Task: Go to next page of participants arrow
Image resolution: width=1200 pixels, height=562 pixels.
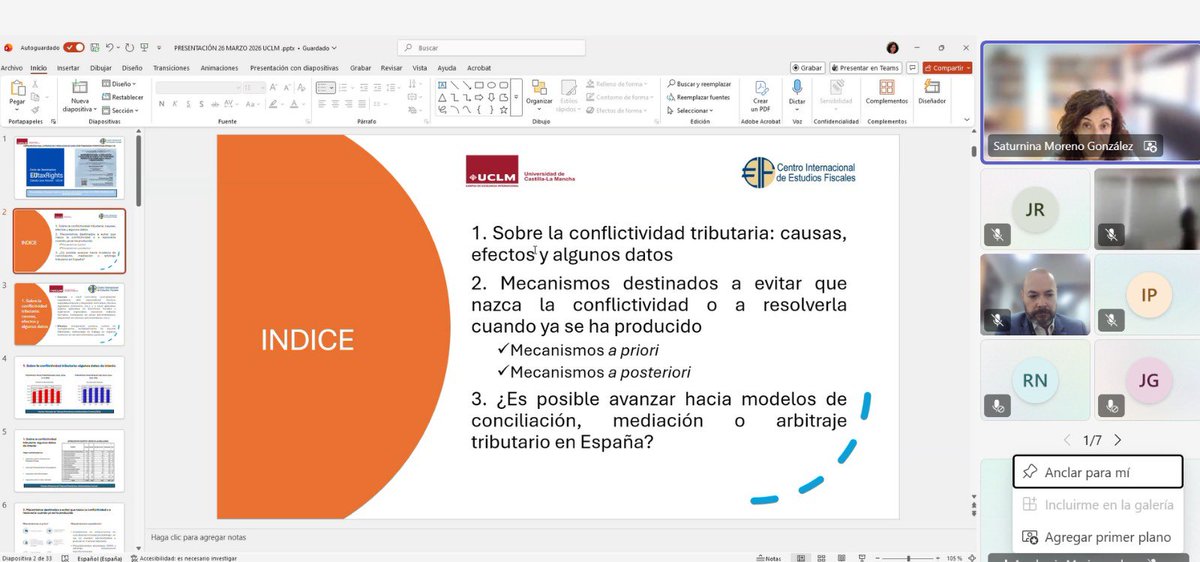Action: click(x=1118, y=440)
